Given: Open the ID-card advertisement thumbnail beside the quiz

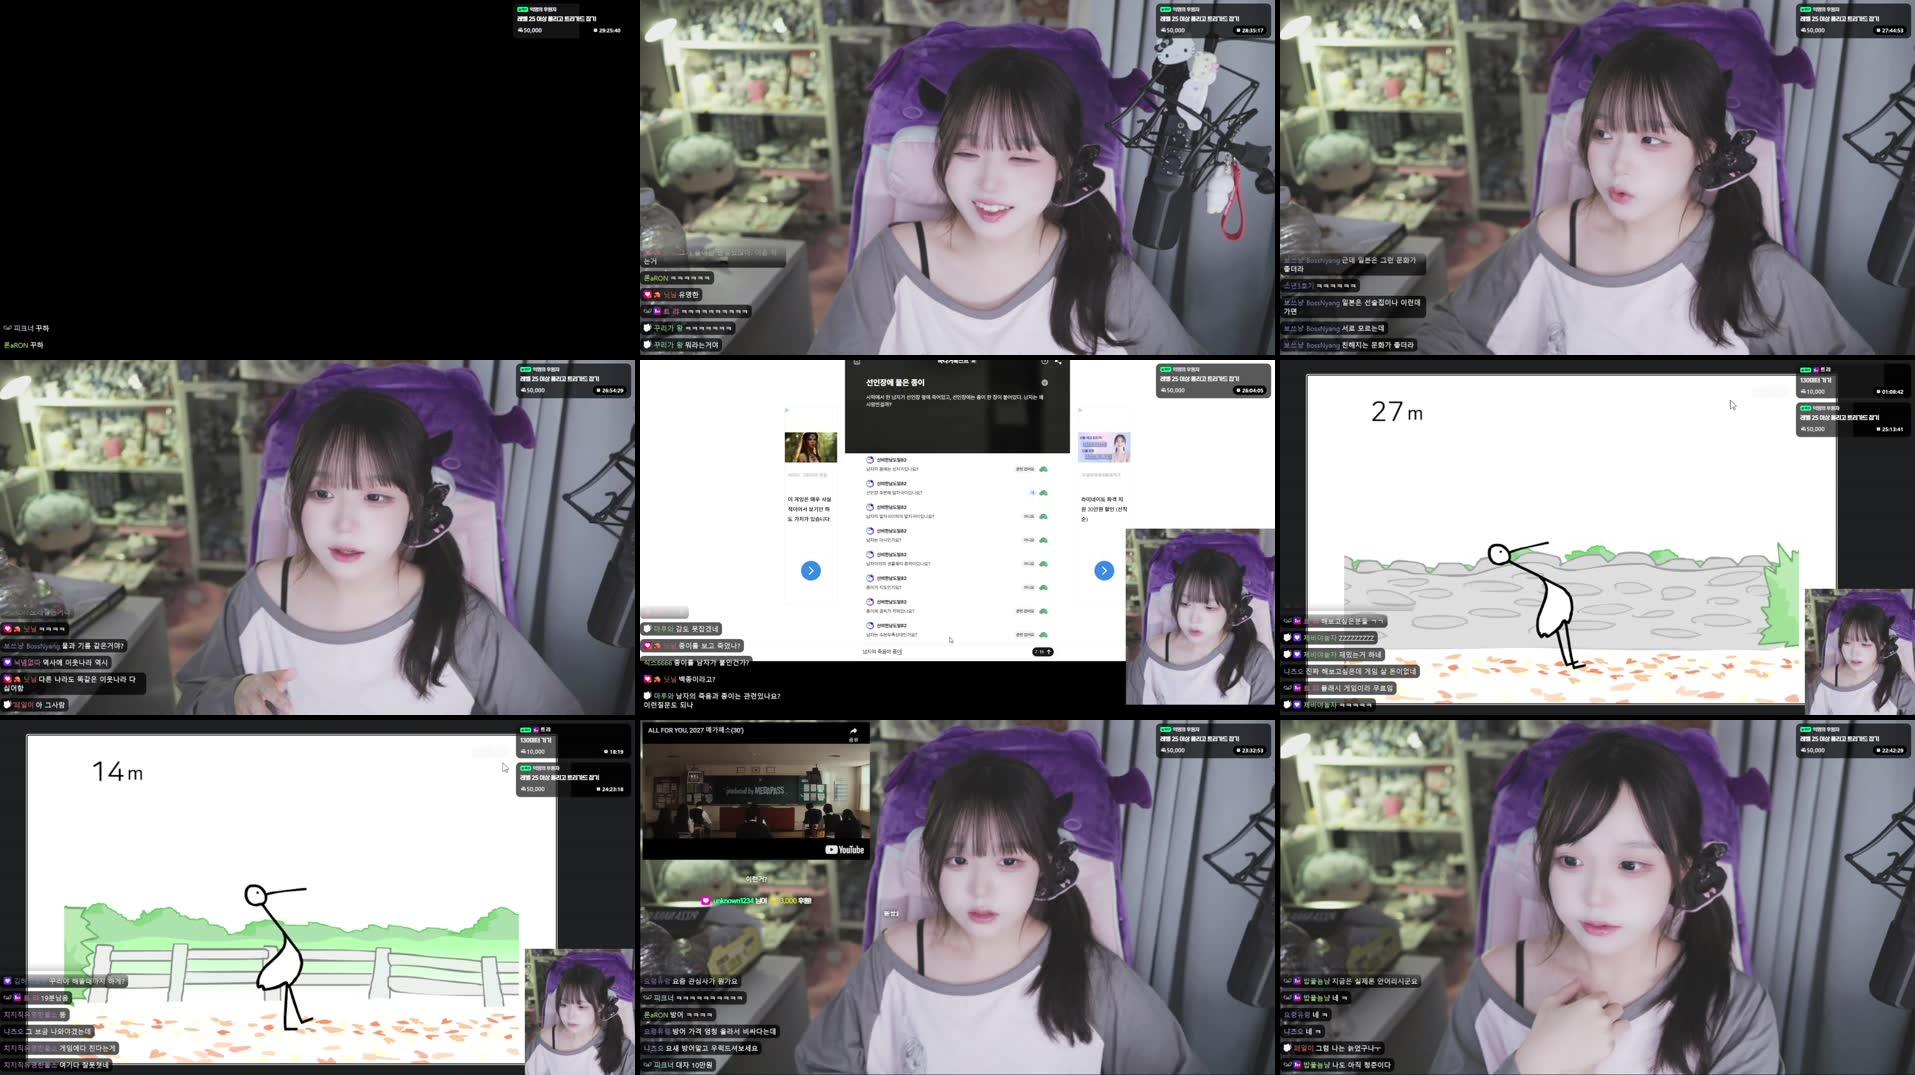Looking at the screenshot, I should tap(1104, 447).
